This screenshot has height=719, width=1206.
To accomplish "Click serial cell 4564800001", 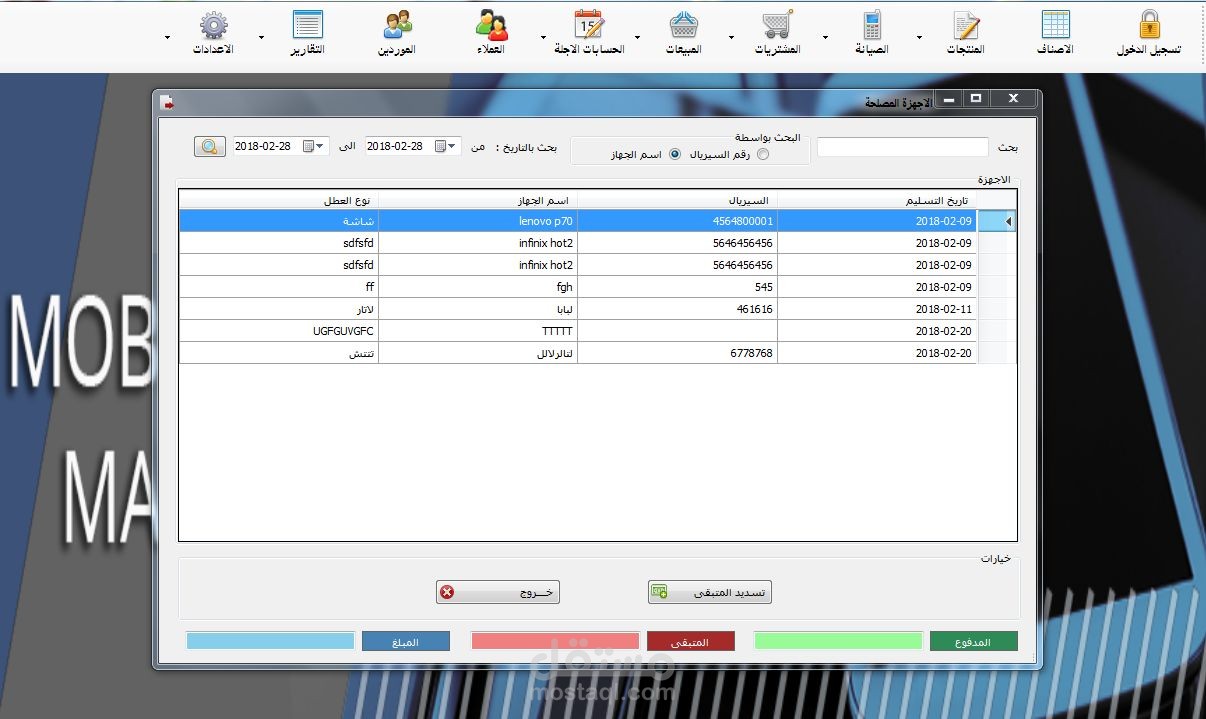I will coord(678,221).
